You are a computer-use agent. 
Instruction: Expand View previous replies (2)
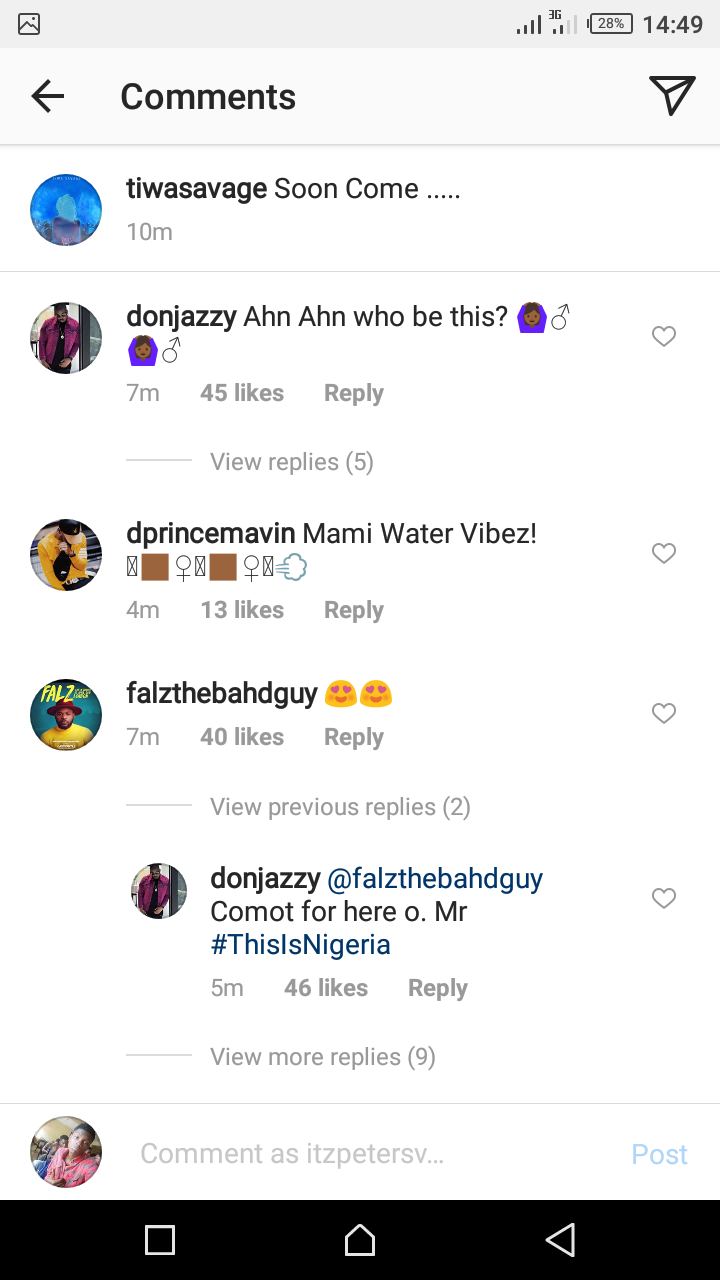(x=340, y=807)
